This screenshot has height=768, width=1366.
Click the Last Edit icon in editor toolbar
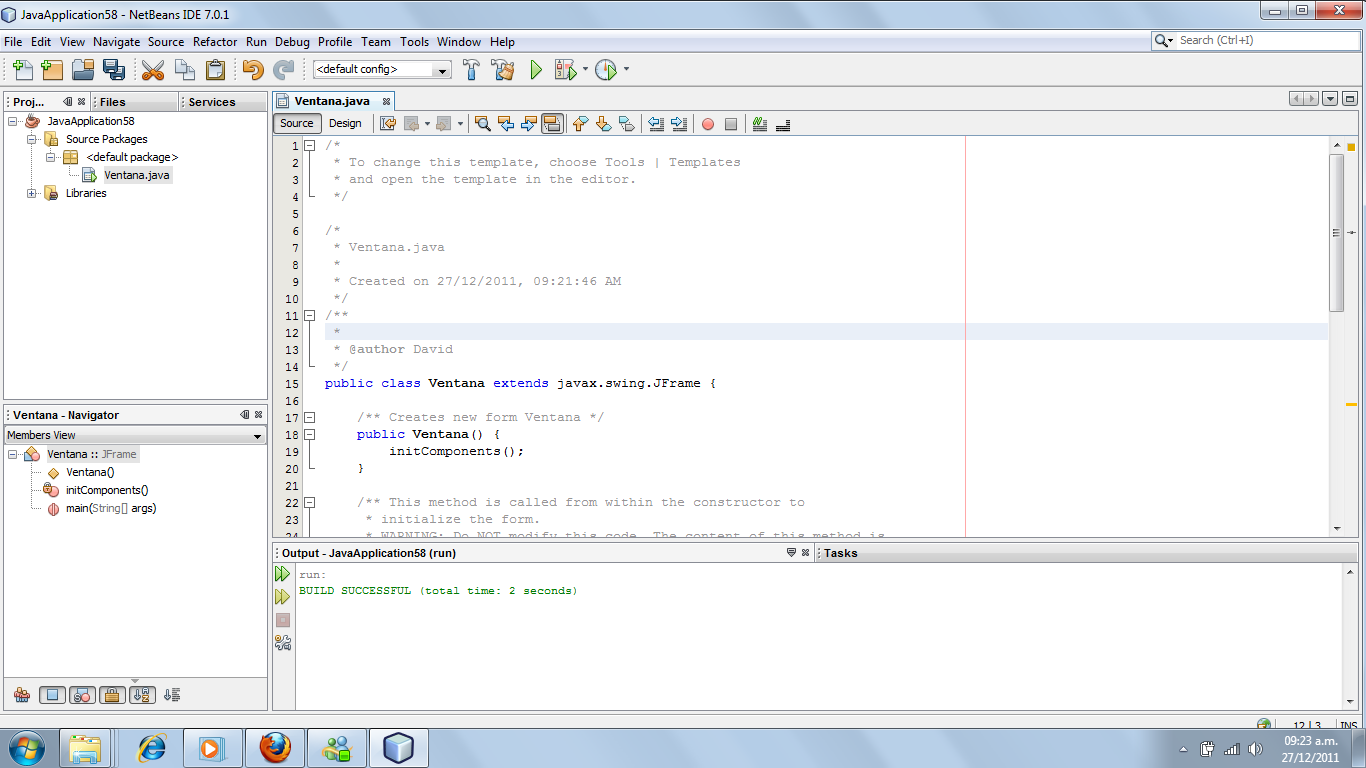click(388, 124)
